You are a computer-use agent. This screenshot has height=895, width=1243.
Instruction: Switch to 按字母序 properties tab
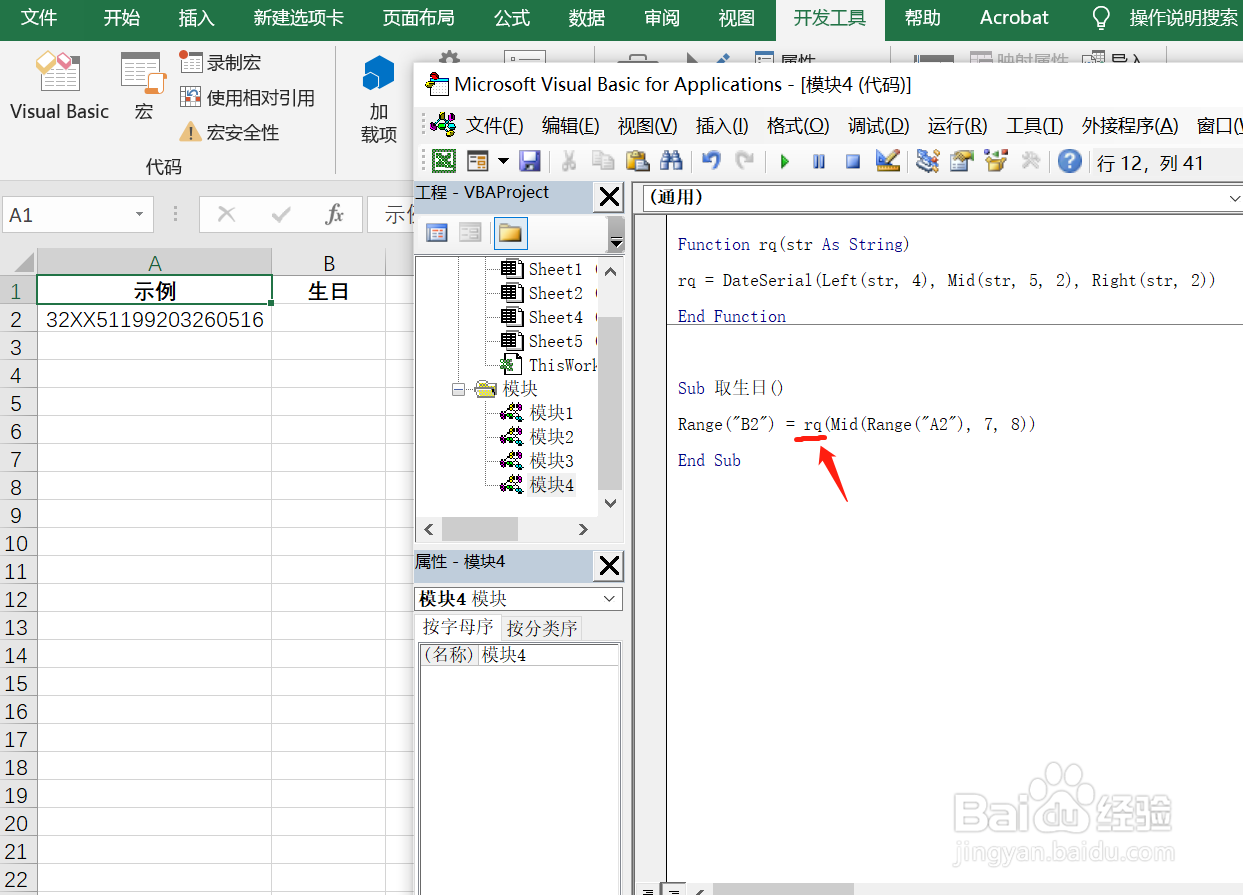click(458, 627)
